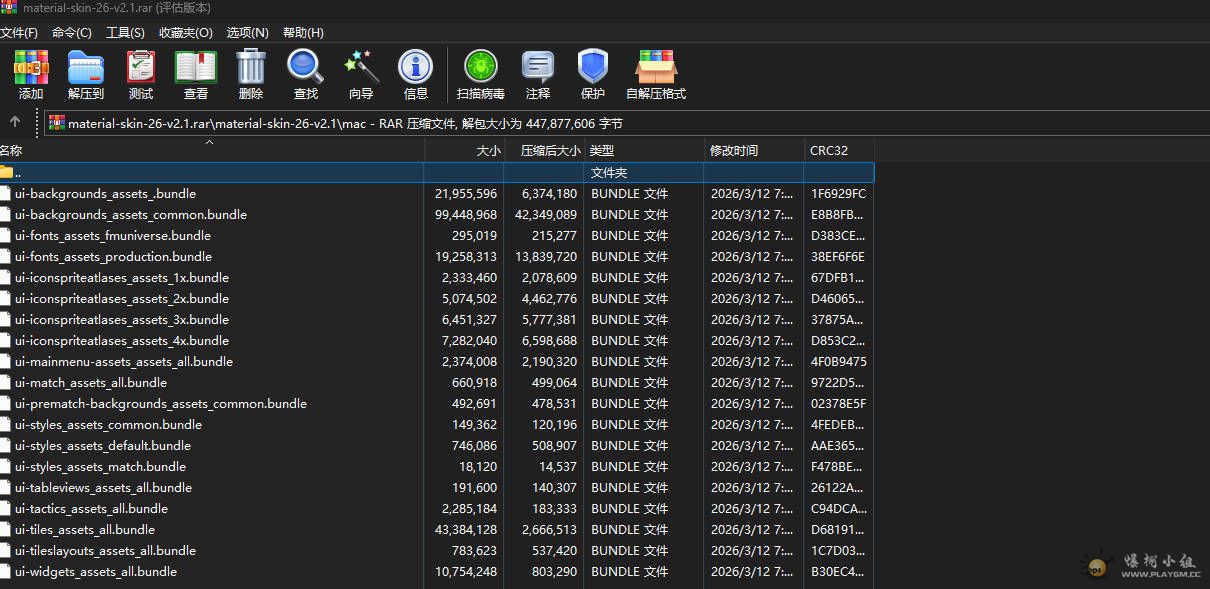Click the 测试 (Test) archive icon
Viewport: 1210px width, 589px height.
pyautogui.click(x=140, y=73)
